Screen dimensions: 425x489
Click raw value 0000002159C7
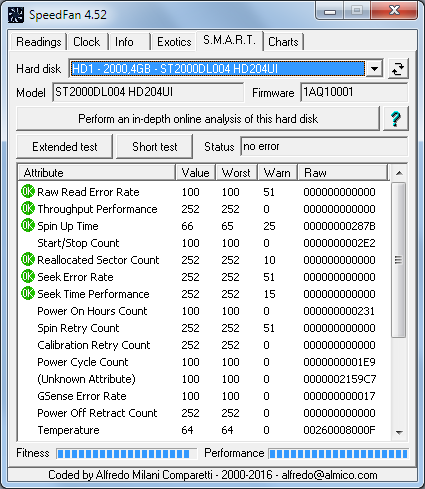tap(340, 379)
